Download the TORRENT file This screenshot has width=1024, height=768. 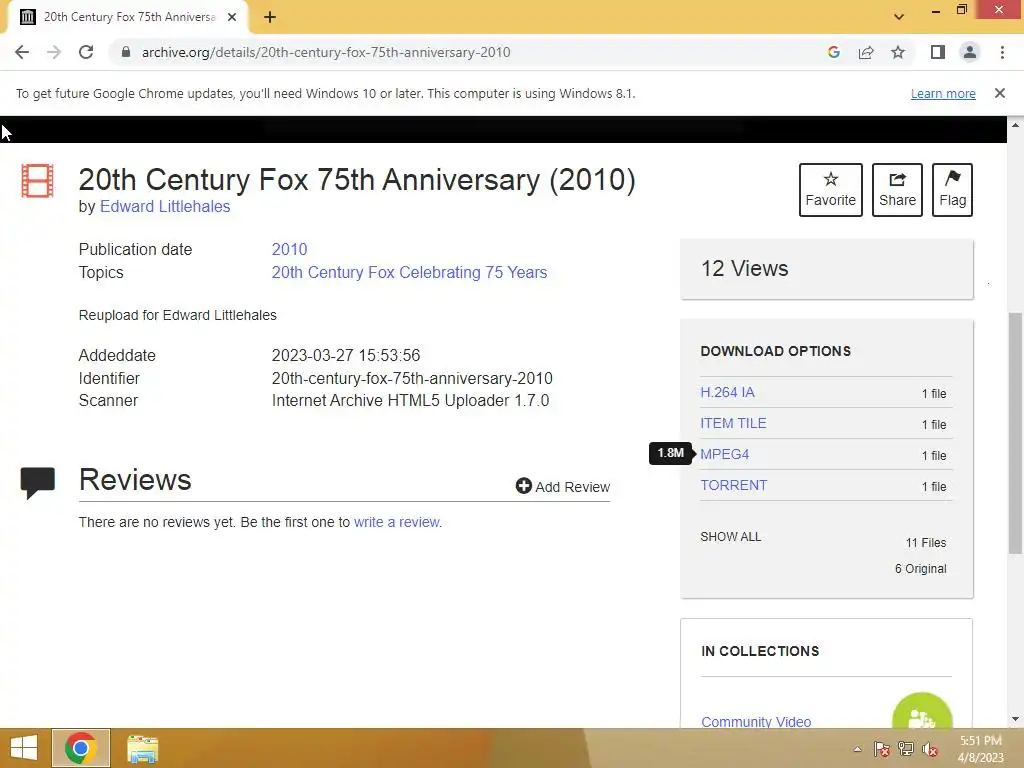tap(734, 485)
